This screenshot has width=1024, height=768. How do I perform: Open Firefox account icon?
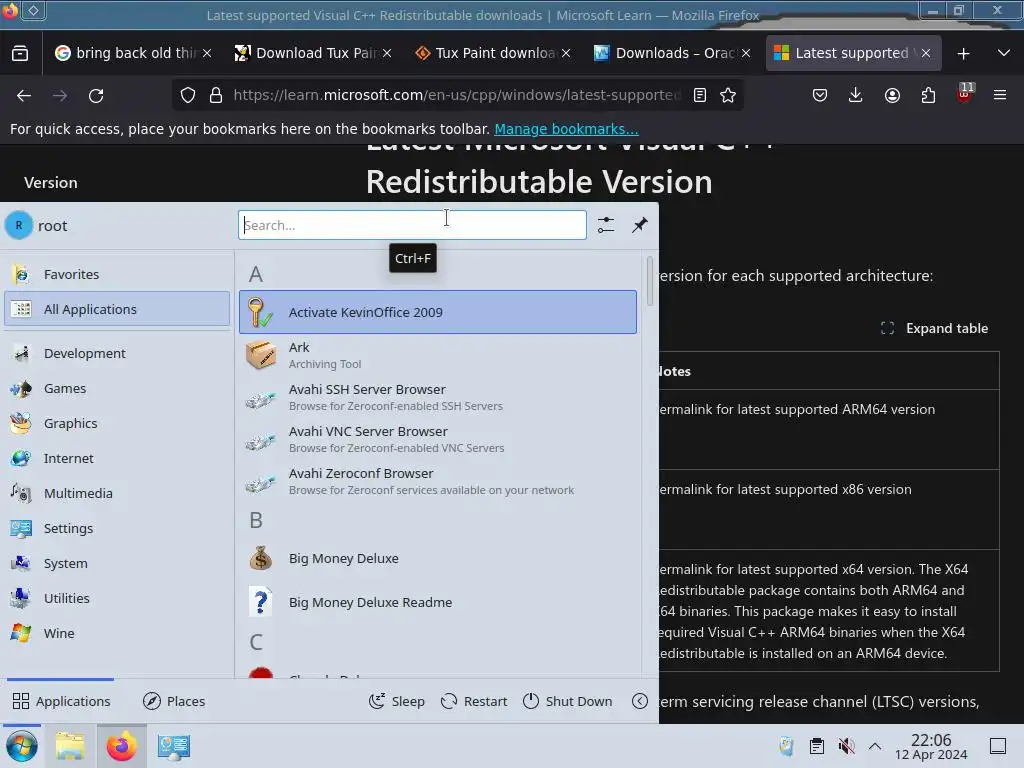click(x=892, y=95)
